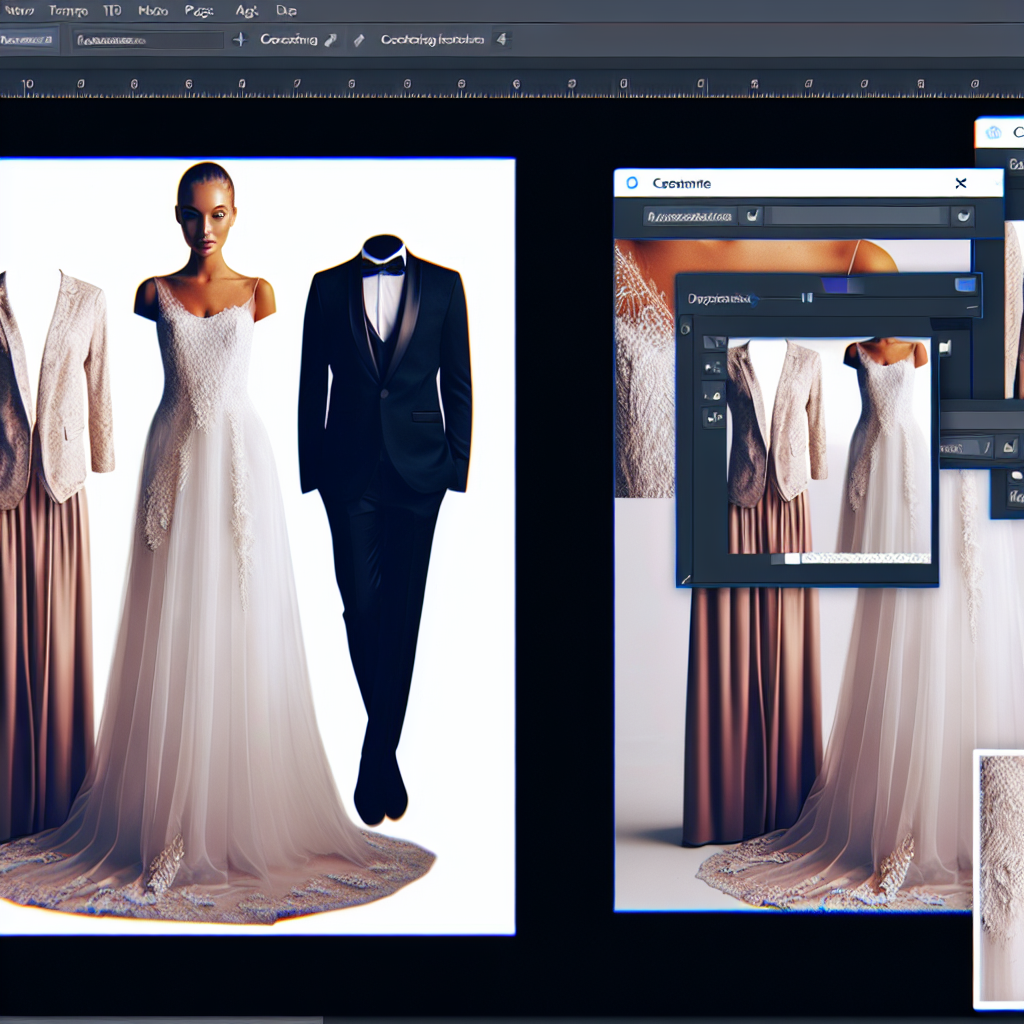The height and width of the screenshot is (1024, 1024).
Task: Click the crosshair icon in the options bar
Action: point(239,40)
